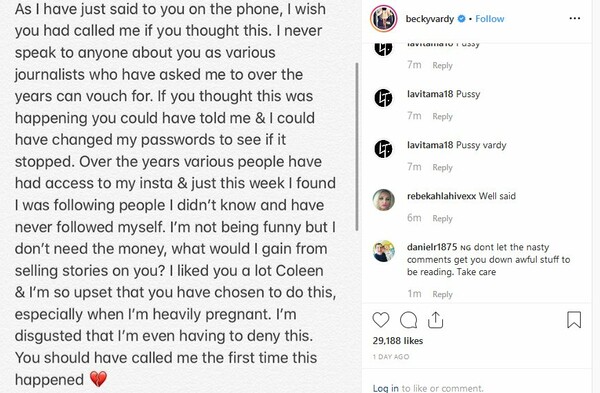Open the '1 DAY AGO' timestamp
Image resolution: width=600 pixels, height=393 pixels.
(391, 357)
